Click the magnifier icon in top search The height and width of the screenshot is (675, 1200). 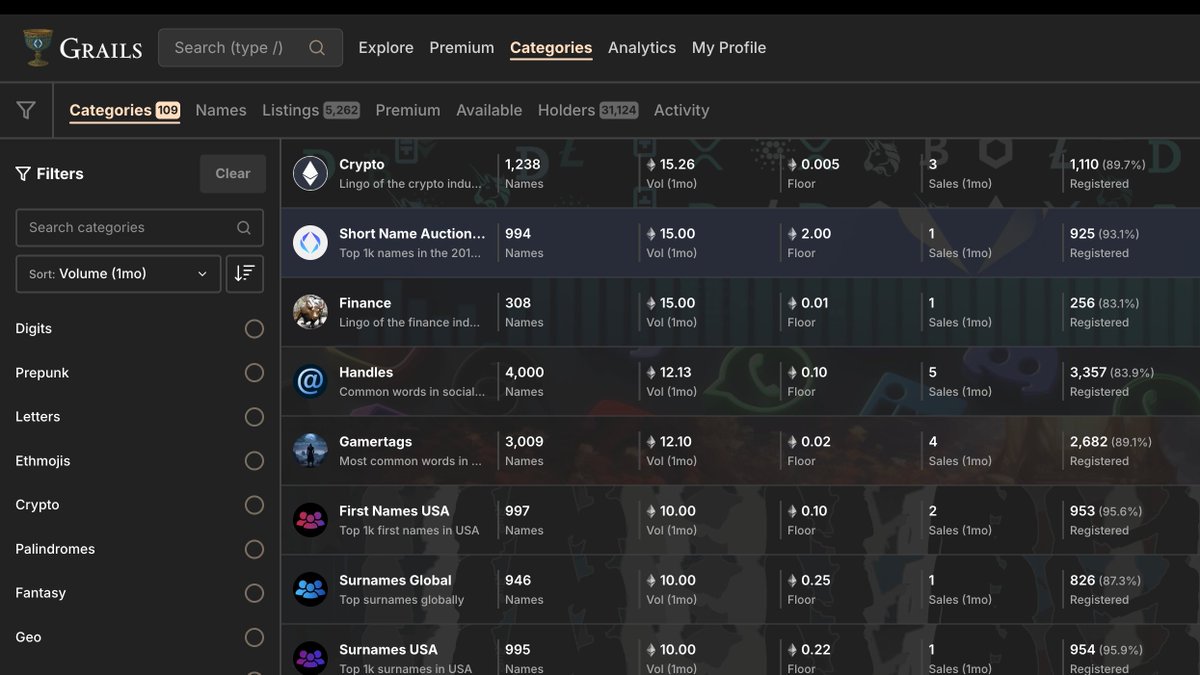[317, 48]
